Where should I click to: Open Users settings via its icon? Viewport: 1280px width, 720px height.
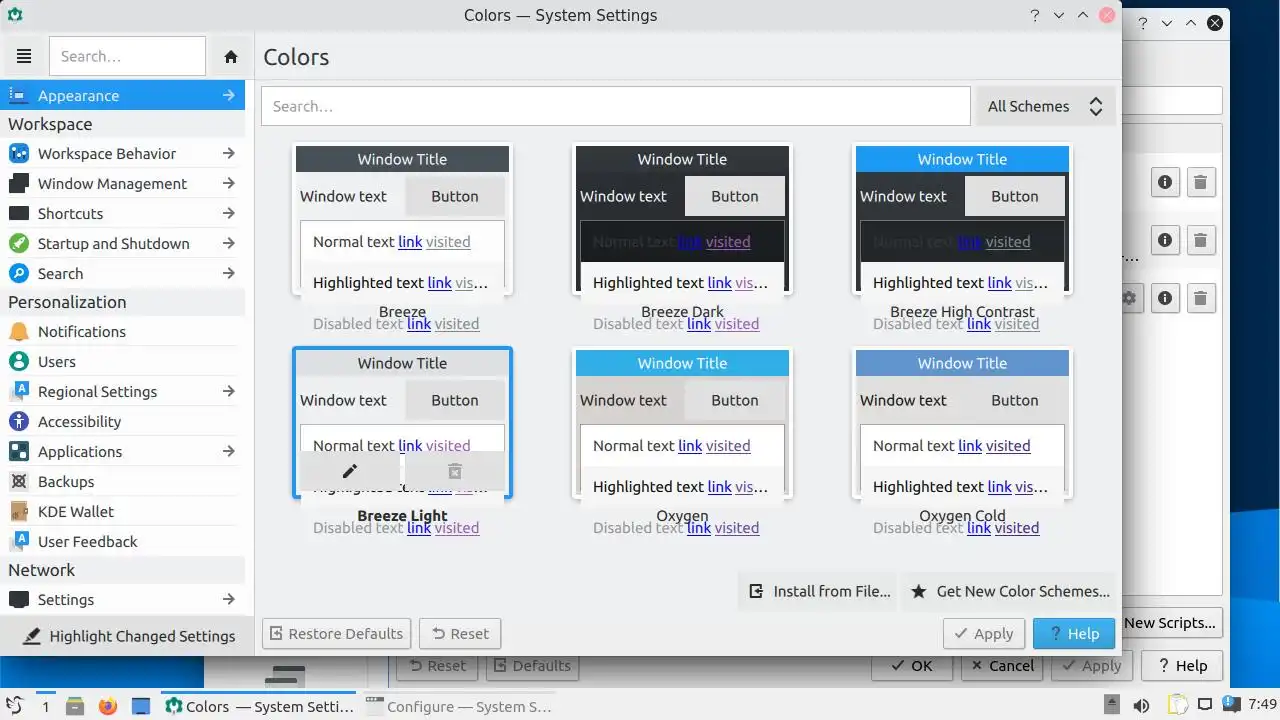point(19,362)
